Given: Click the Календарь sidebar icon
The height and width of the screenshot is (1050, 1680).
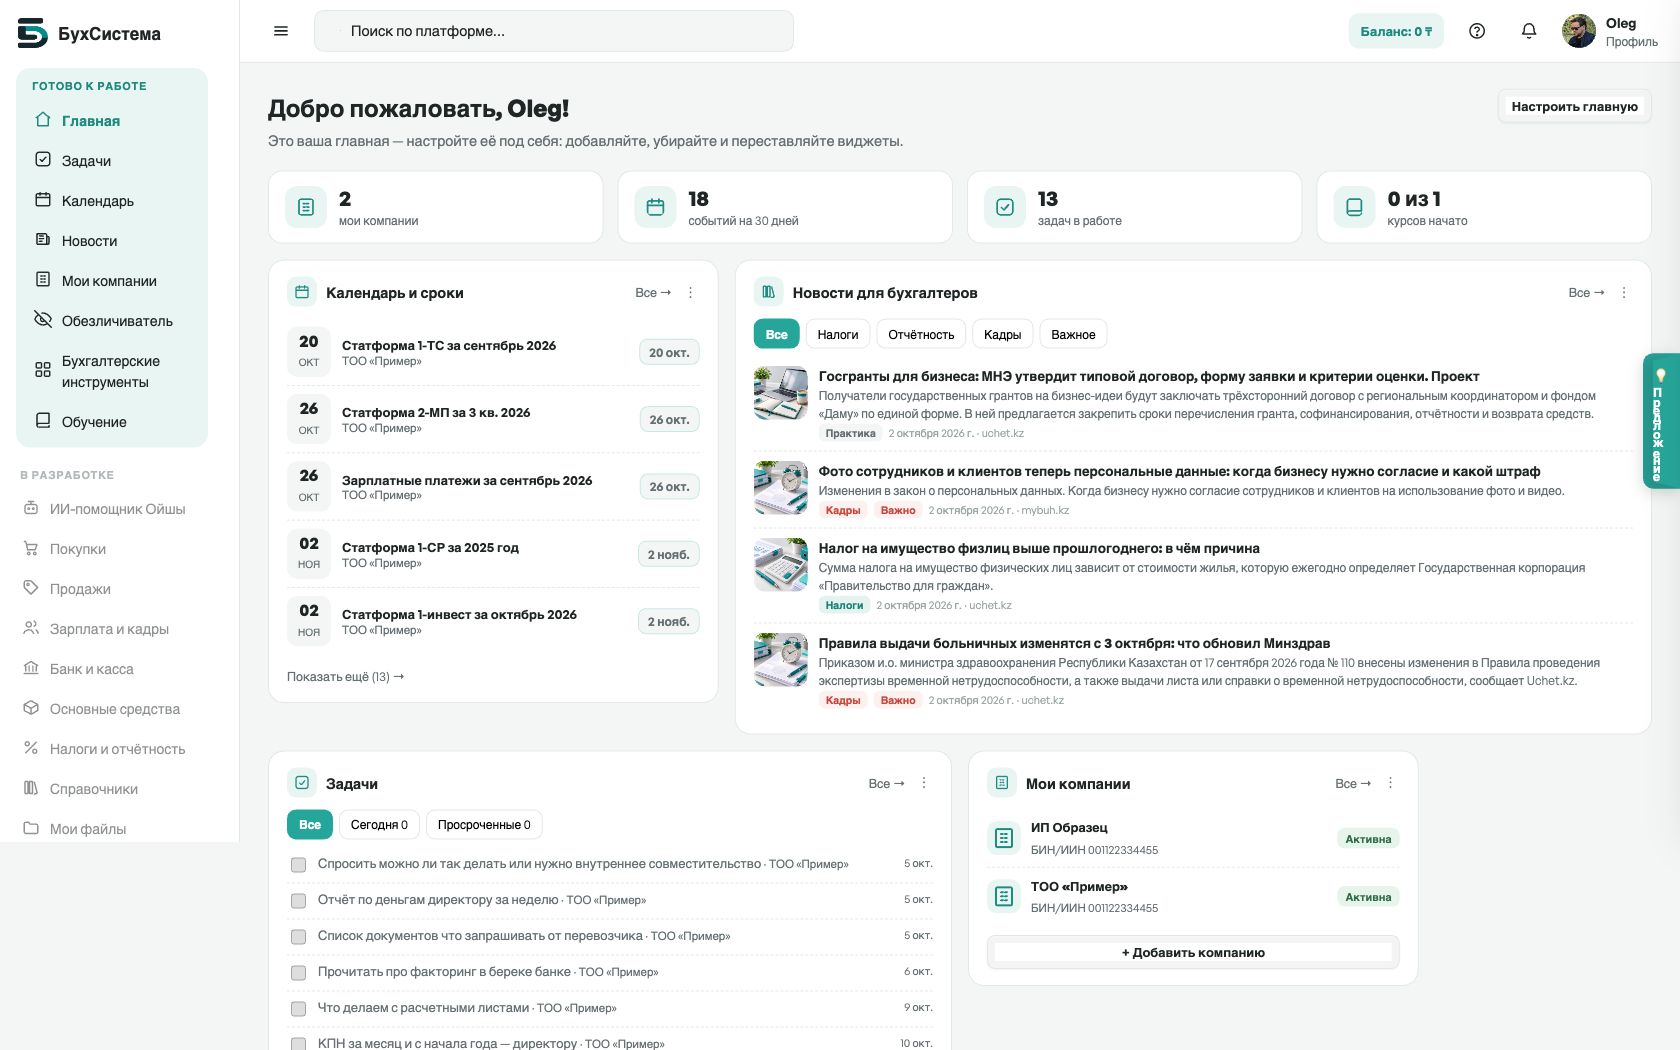Looking at the screenshot, I should point(43,200).
